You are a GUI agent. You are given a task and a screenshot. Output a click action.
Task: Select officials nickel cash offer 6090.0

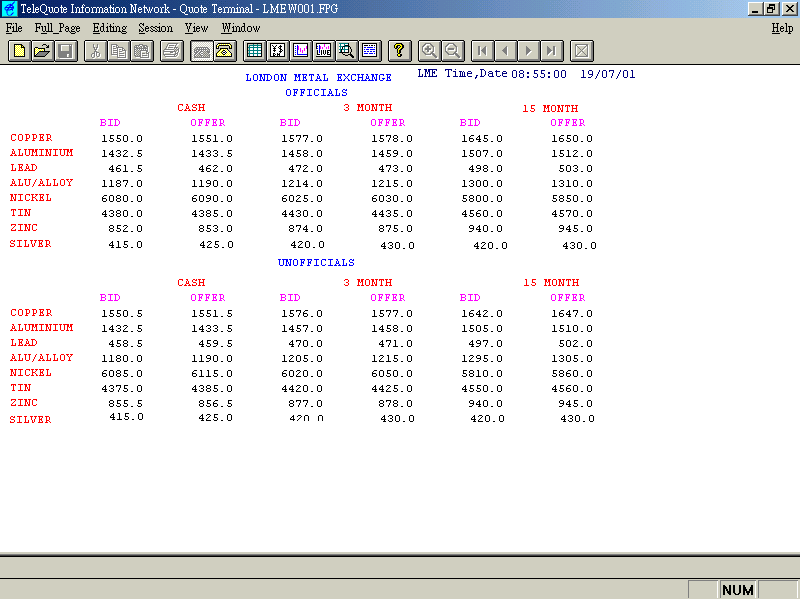pyautogui.click(x=212, y=198)
